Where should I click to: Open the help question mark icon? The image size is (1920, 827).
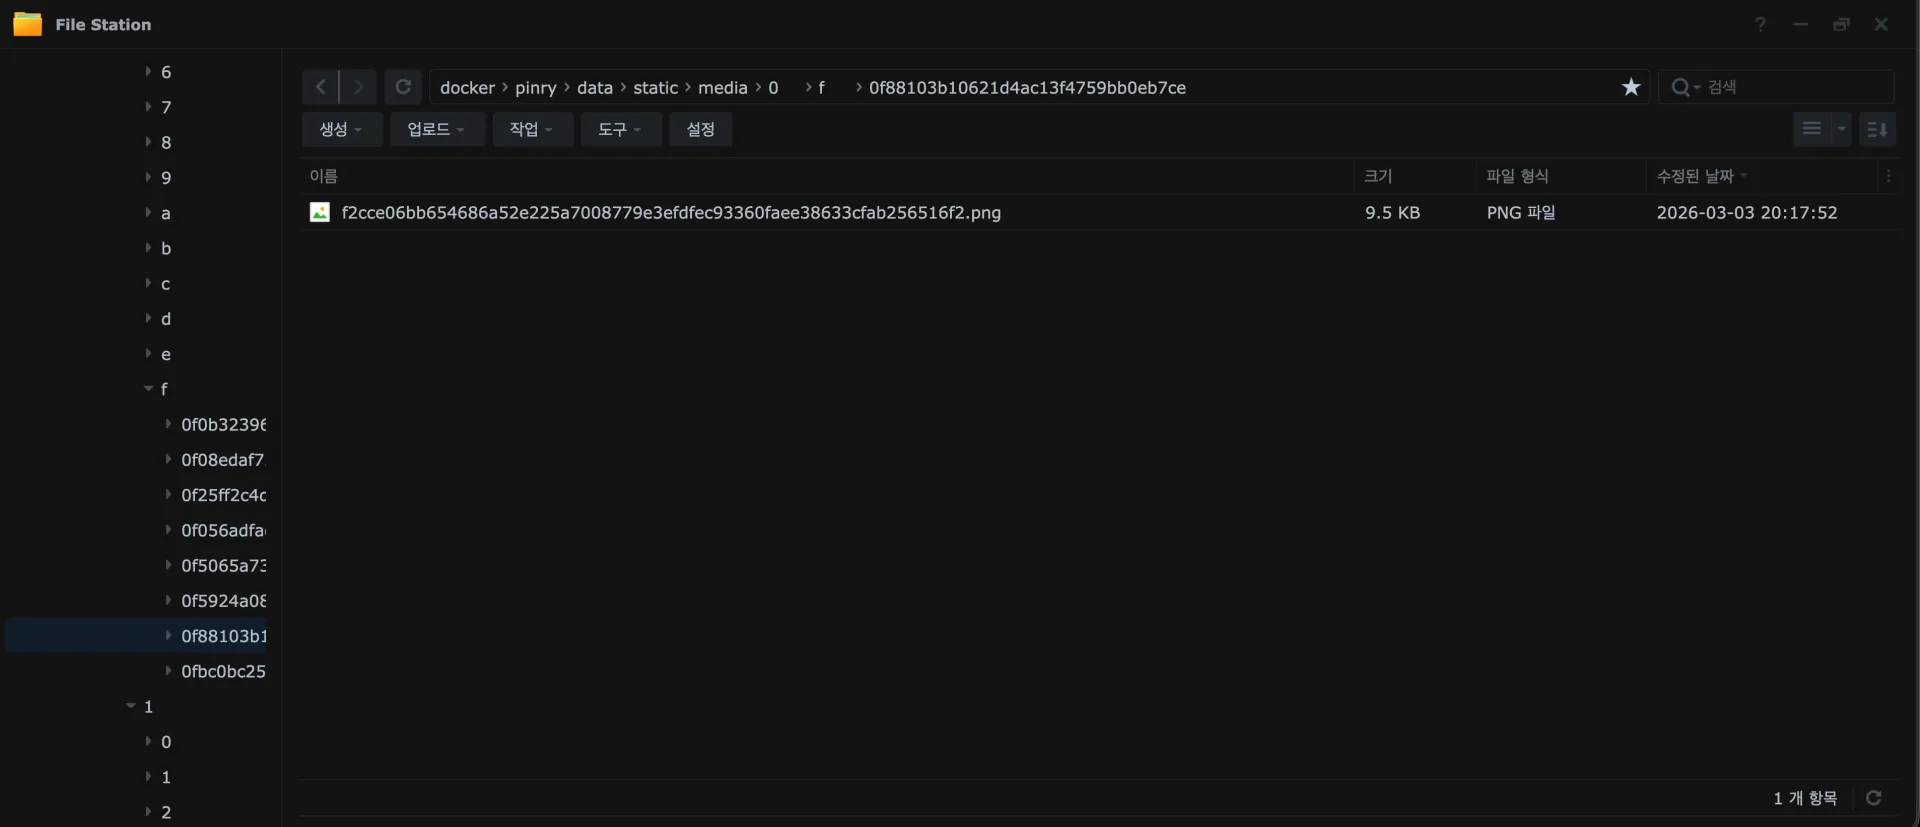coord(1760,24)
